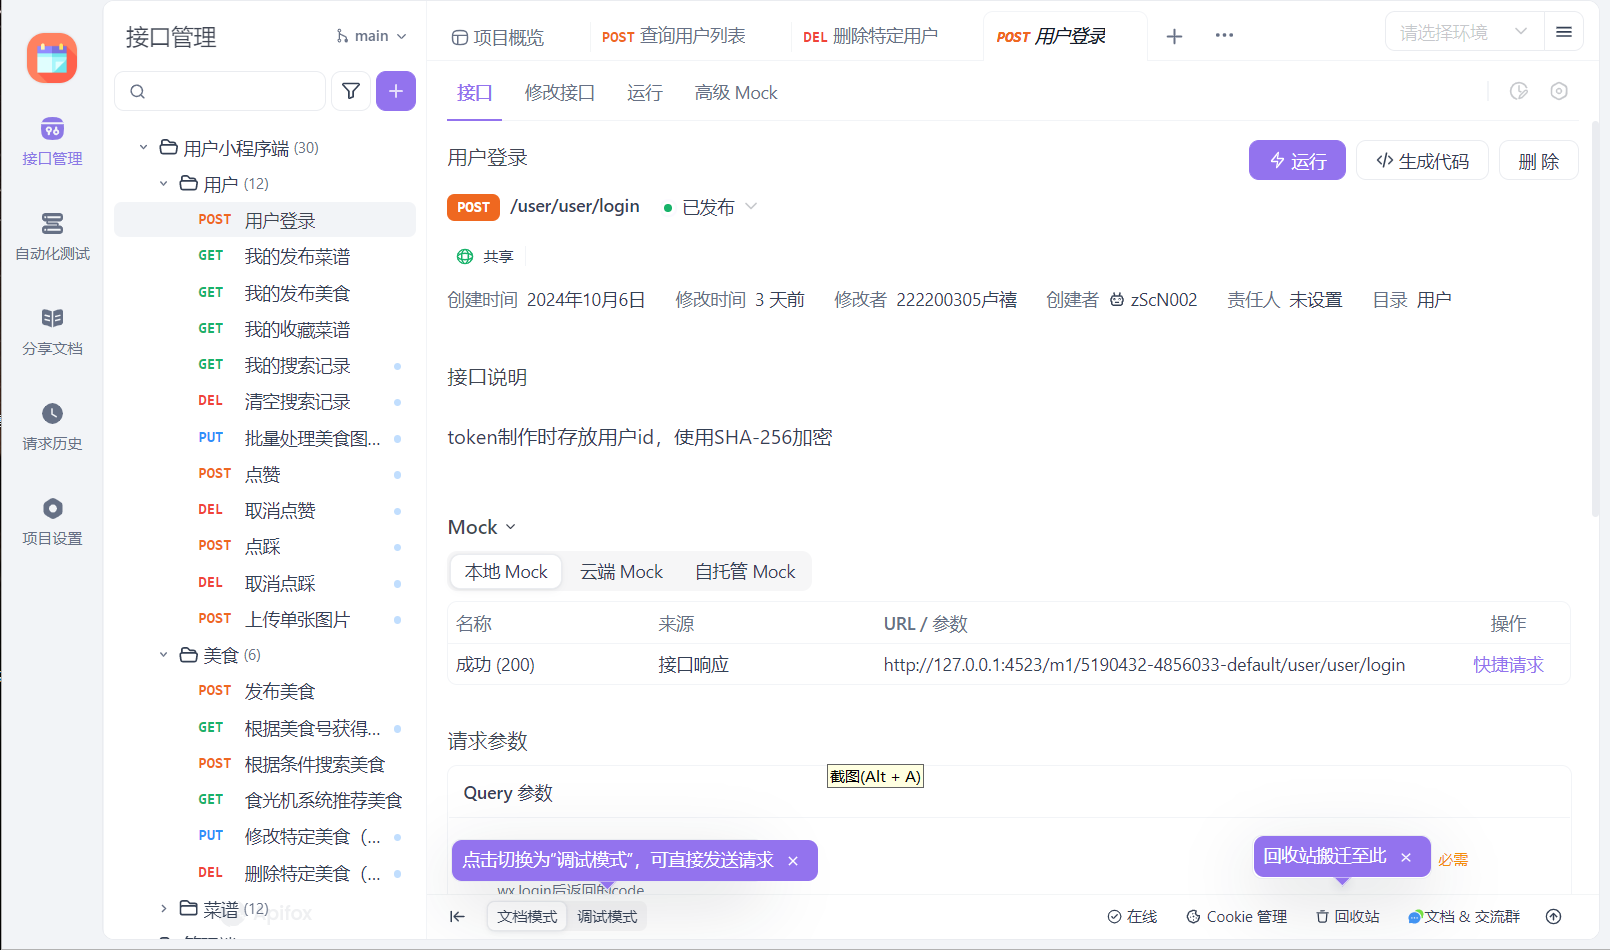Open the 项目设置 sidebar section
The height and width of the screenshot is (950, 1610).
(52, 522)
